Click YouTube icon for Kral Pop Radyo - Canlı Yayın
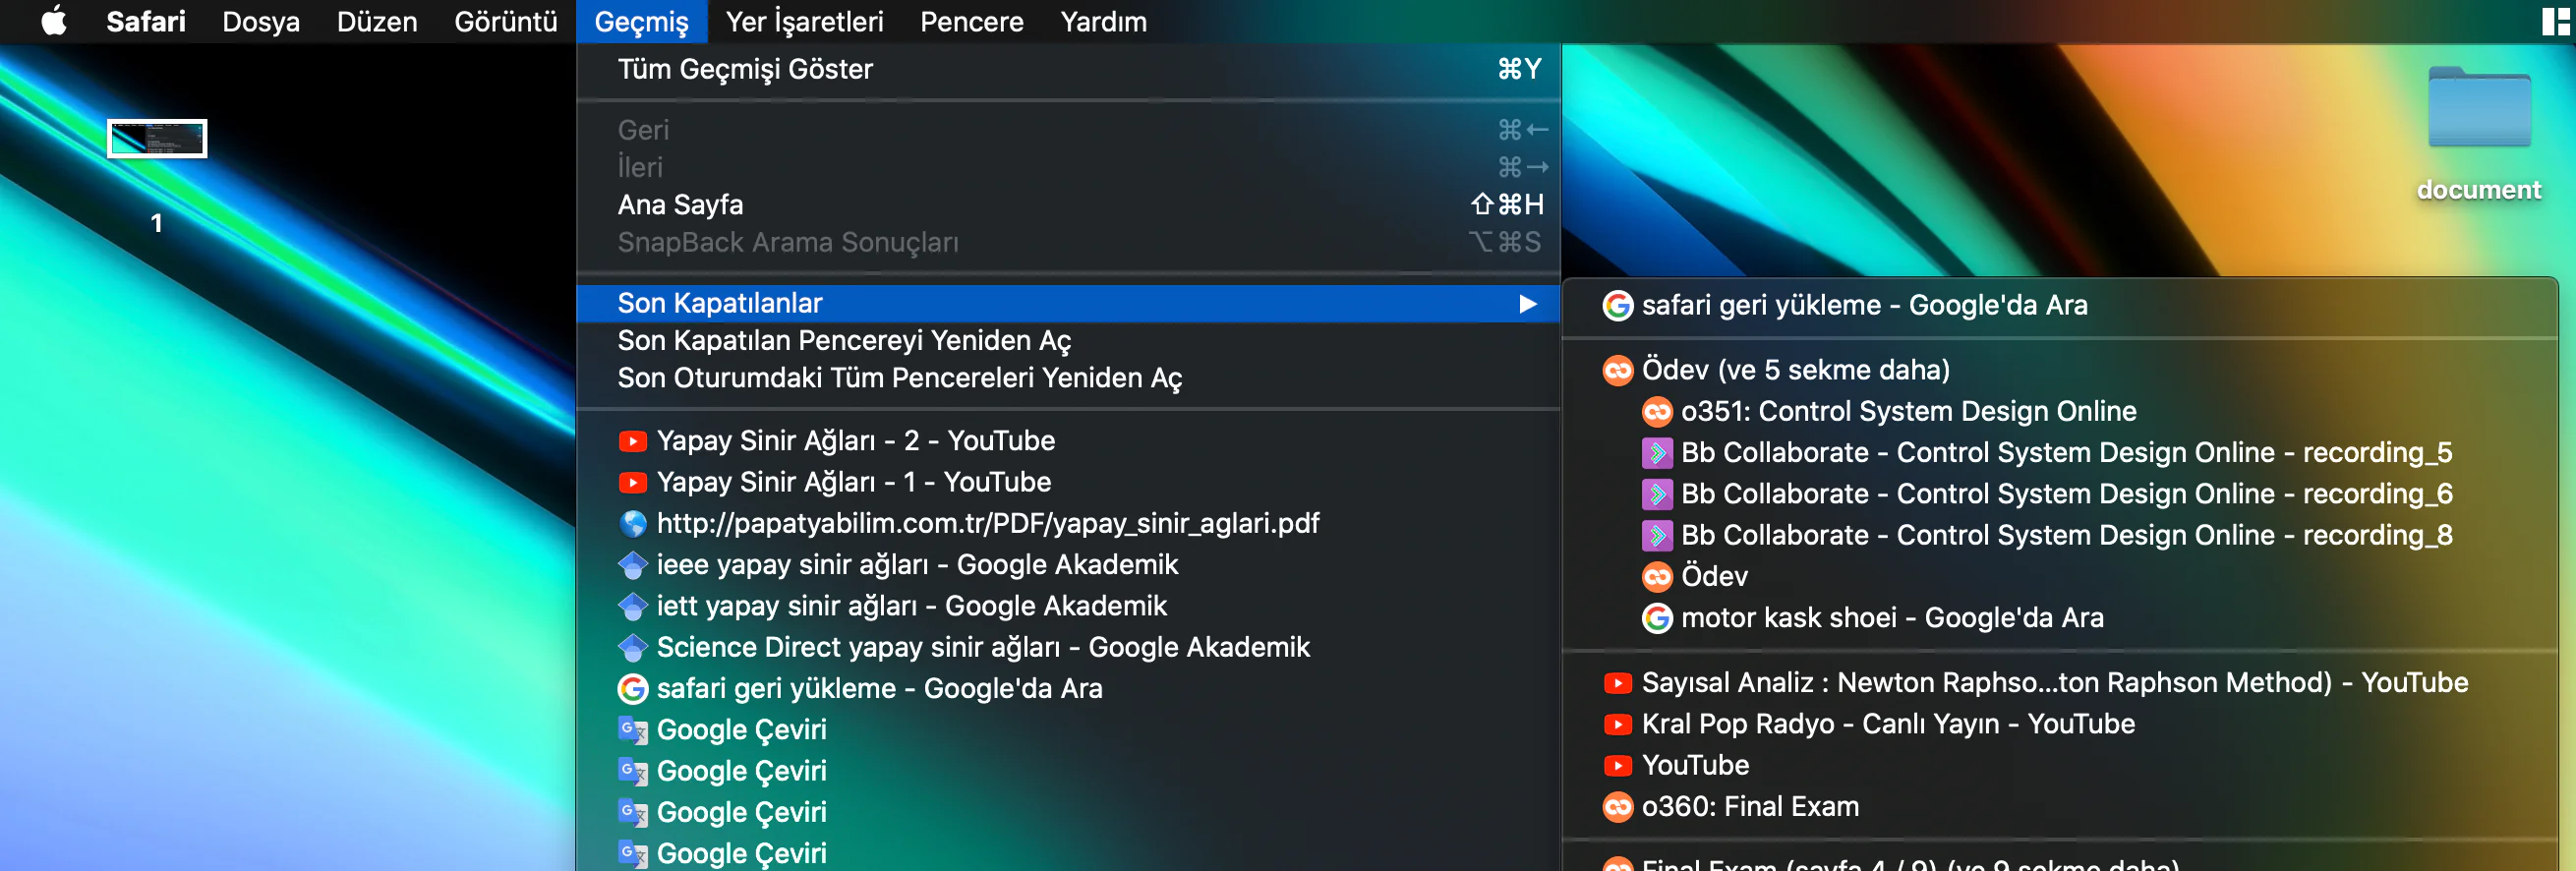Screen dimensions: 2576x871 pyautogui.click(x=1617, y=724)
